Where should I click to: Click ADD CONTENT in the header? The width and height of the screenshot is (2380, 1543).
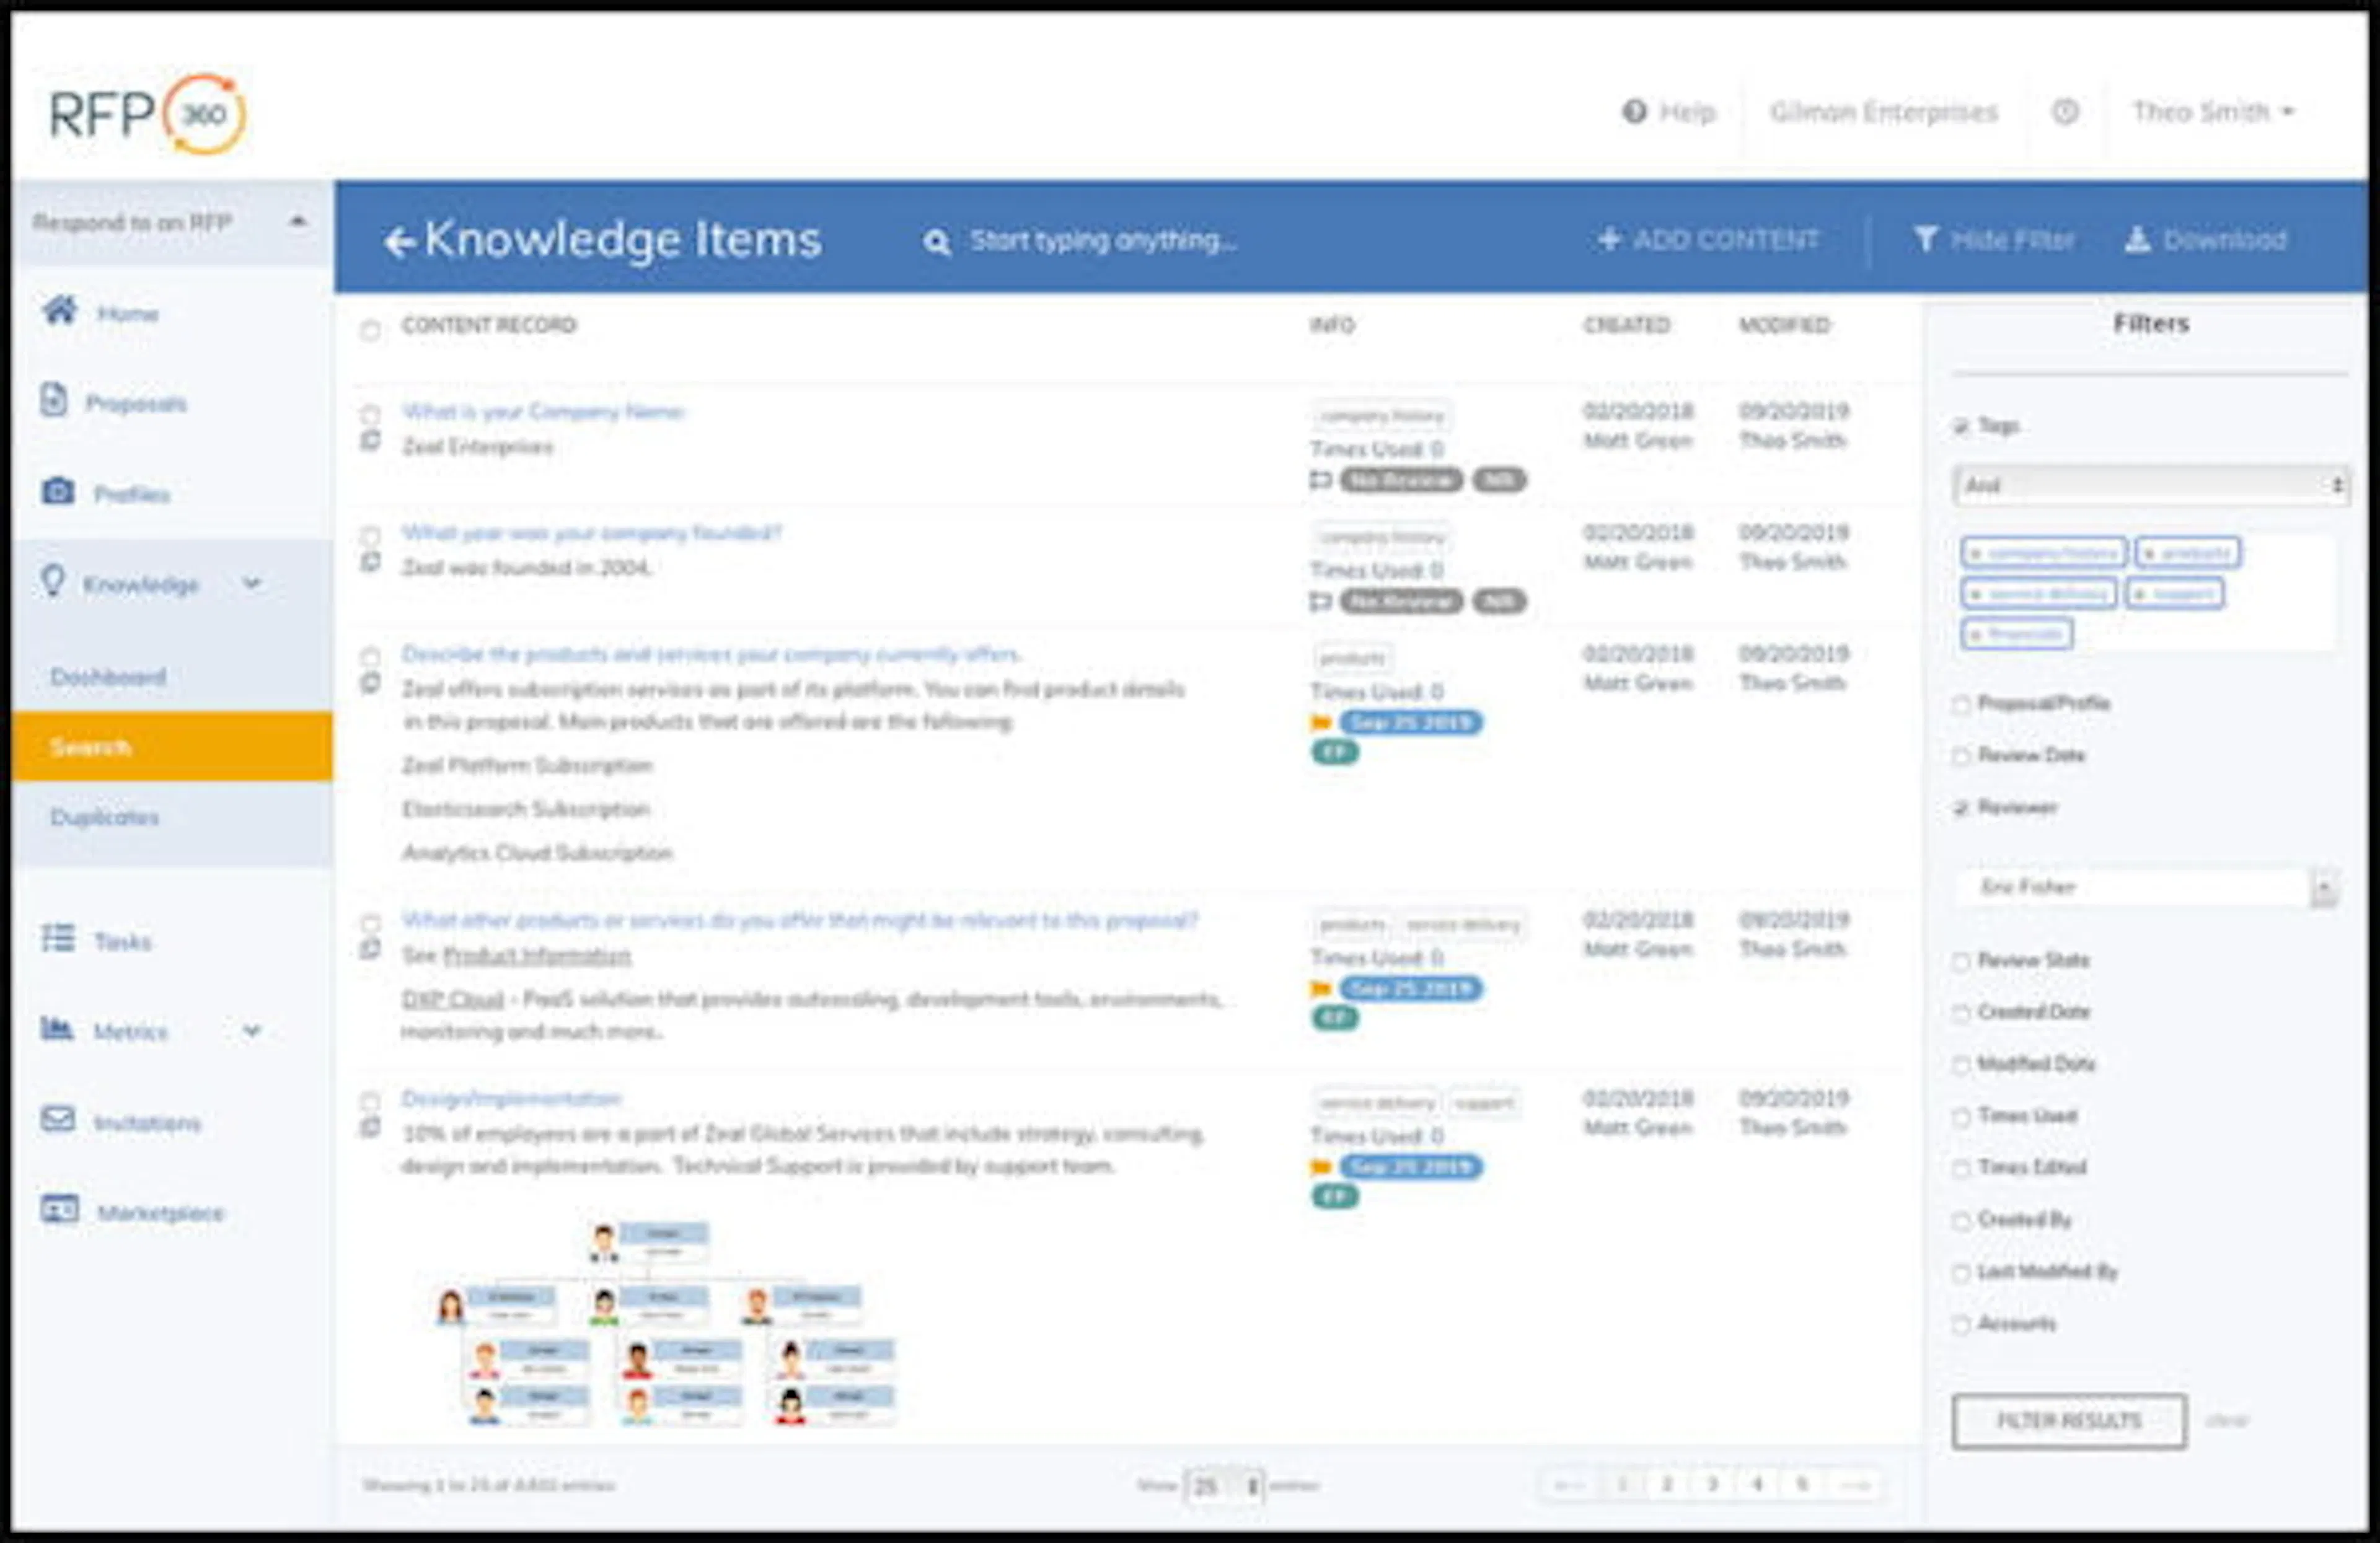click(1708, 240)
